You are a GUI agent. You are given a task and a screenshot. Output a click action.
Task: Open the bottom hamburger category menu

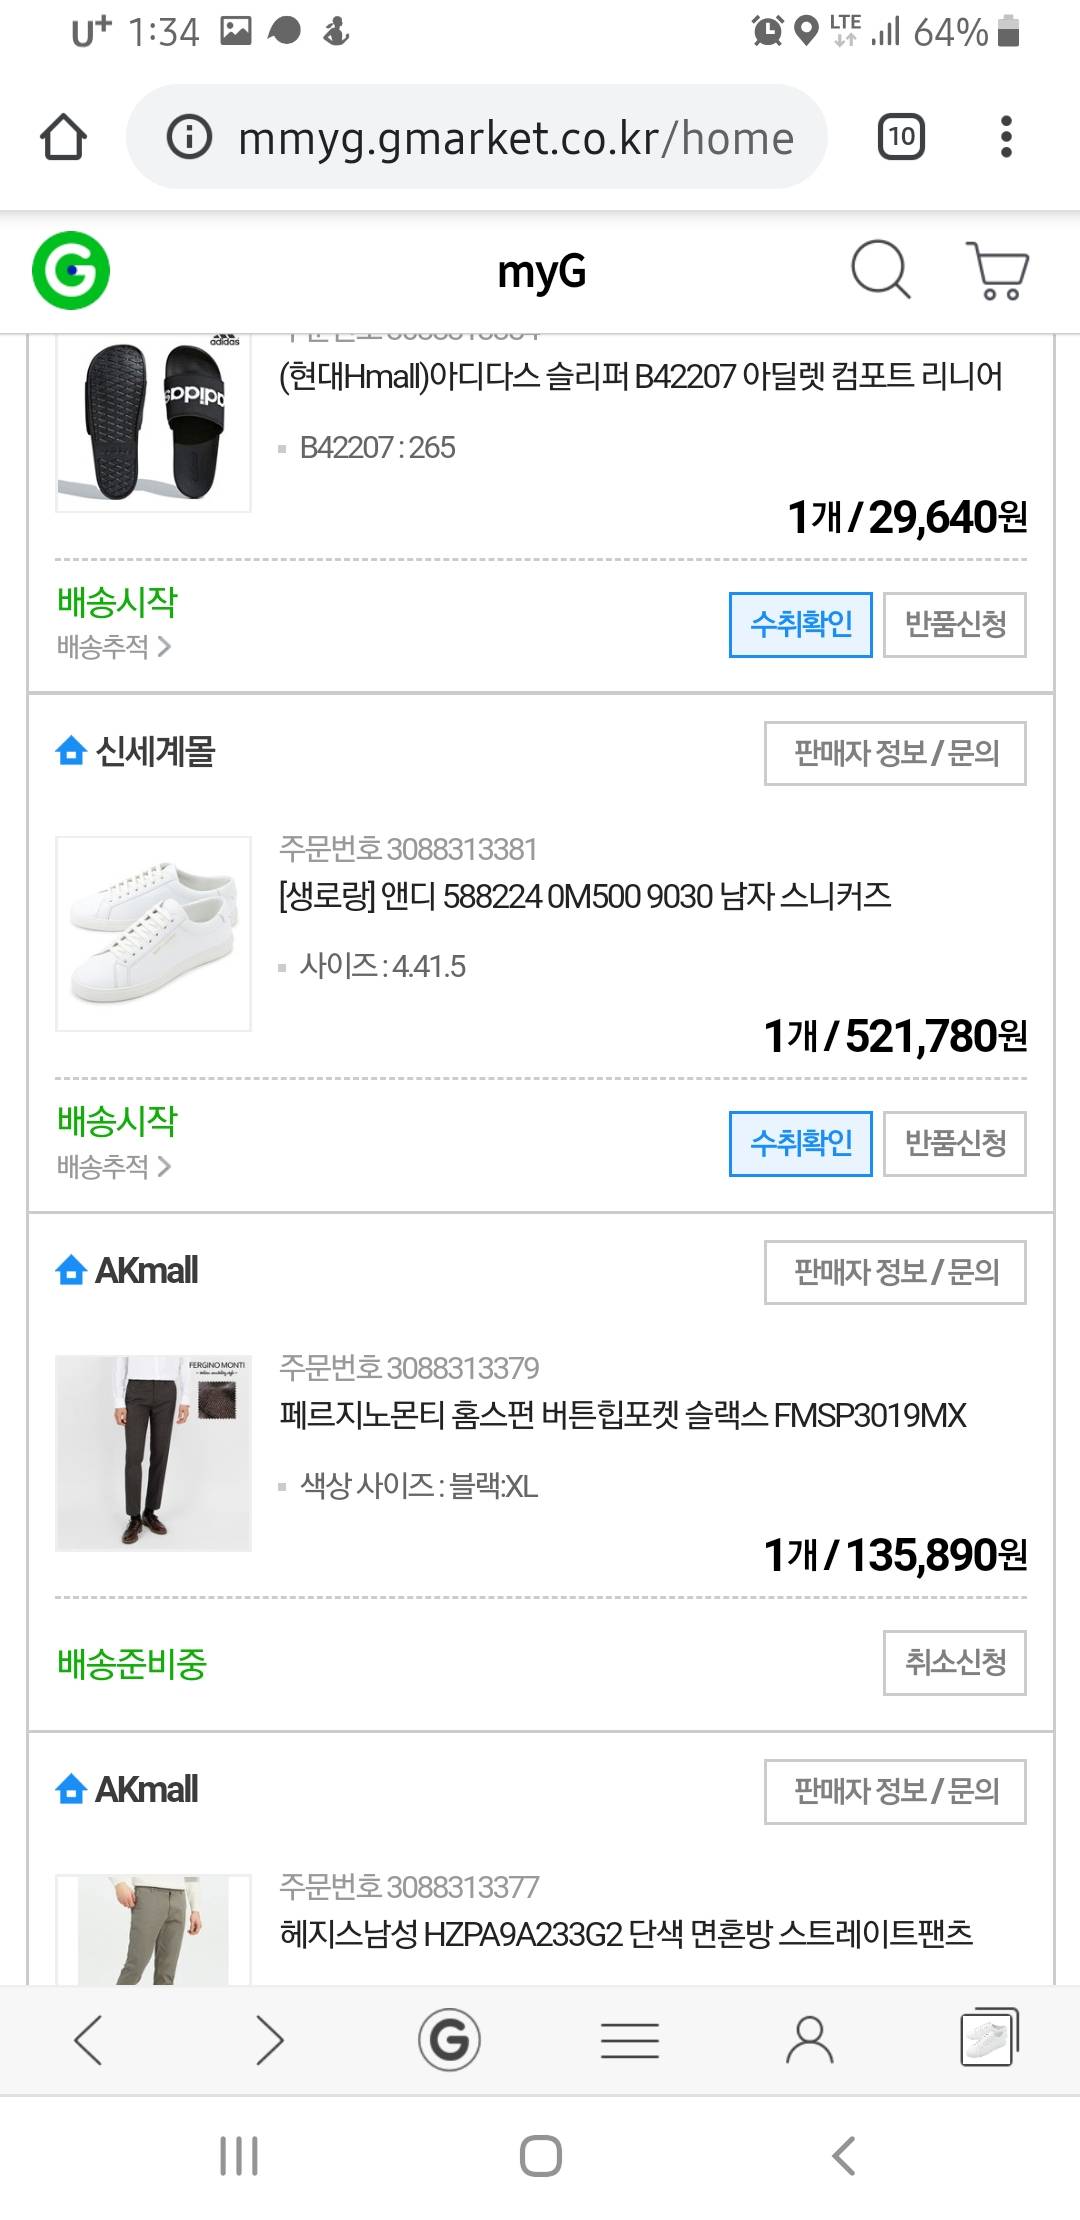(x=629, y=2040)
